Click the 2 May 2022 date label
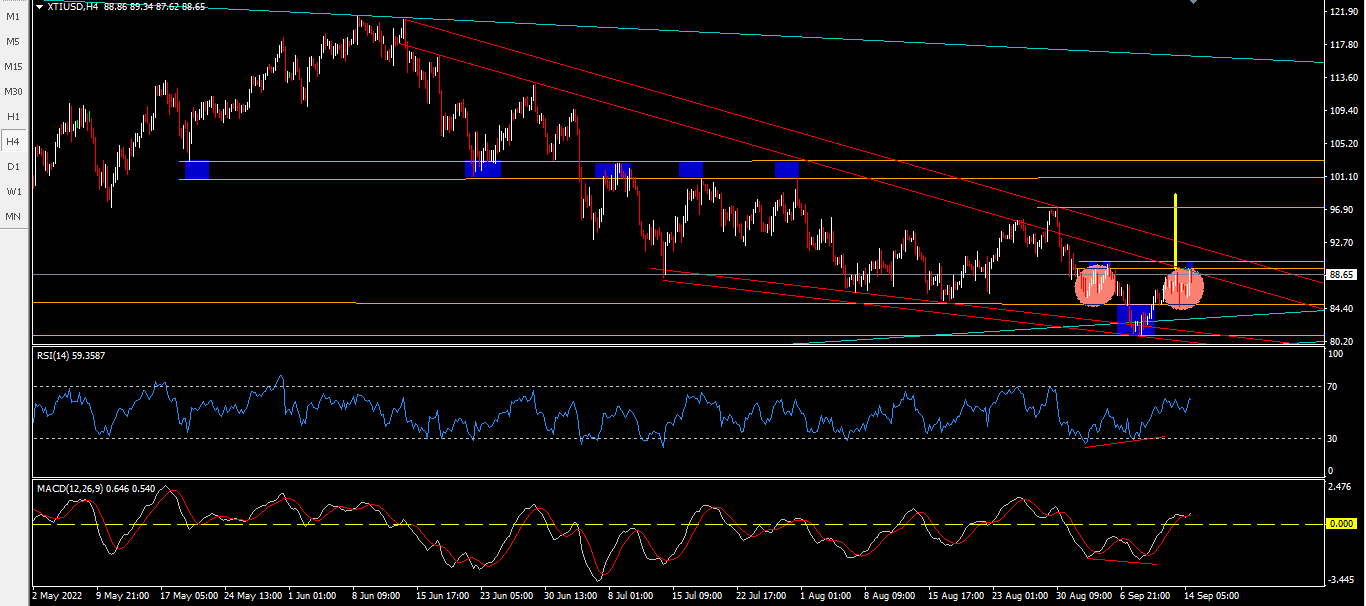The width and height of the screenshot is (1366, 606). click(57, 595)
